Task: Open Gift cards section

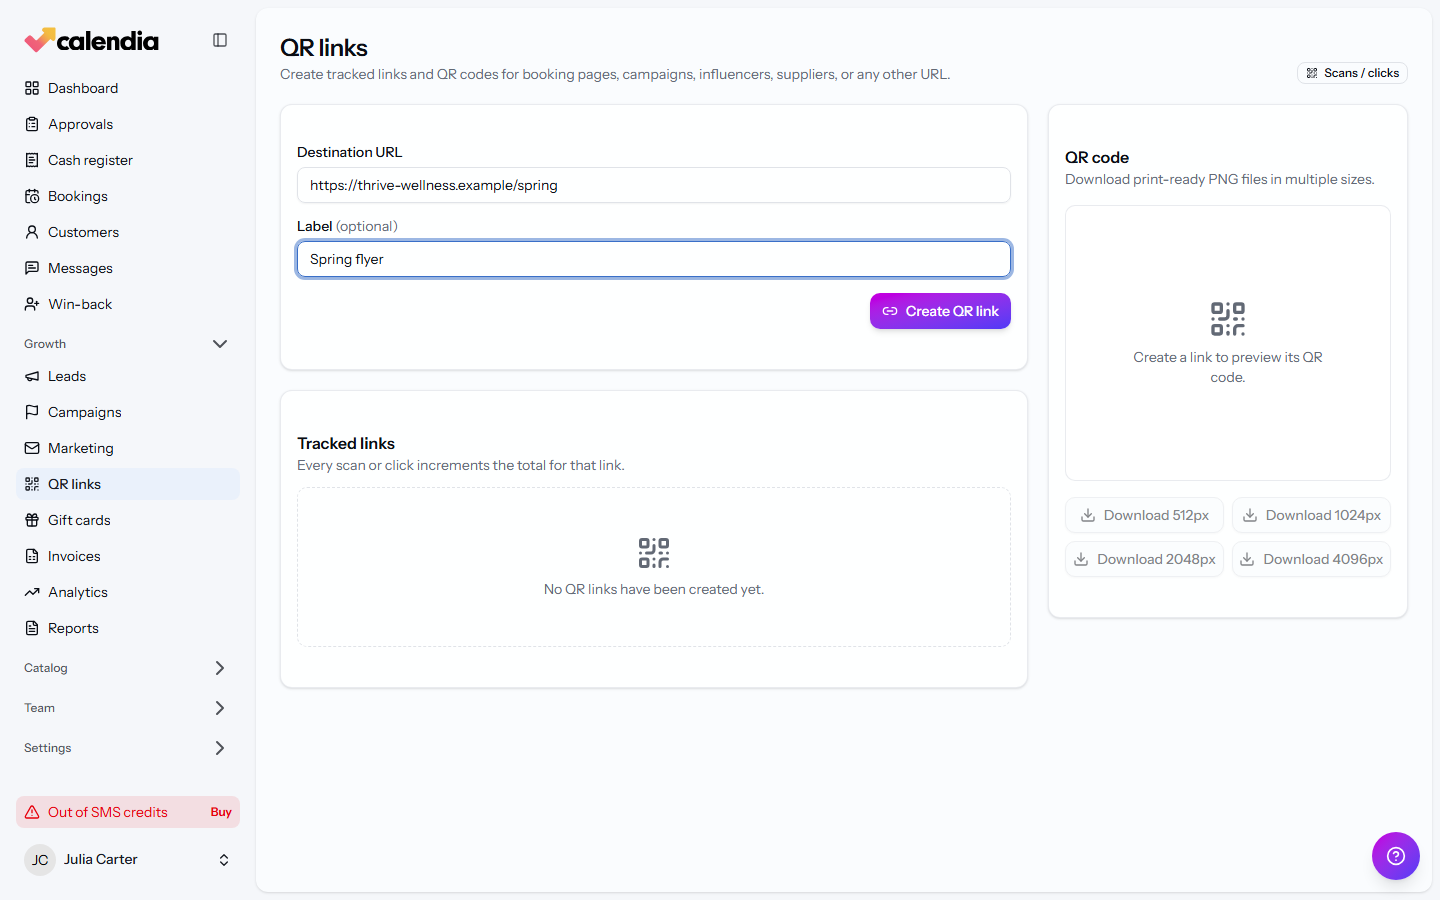Action: (128, 520)
